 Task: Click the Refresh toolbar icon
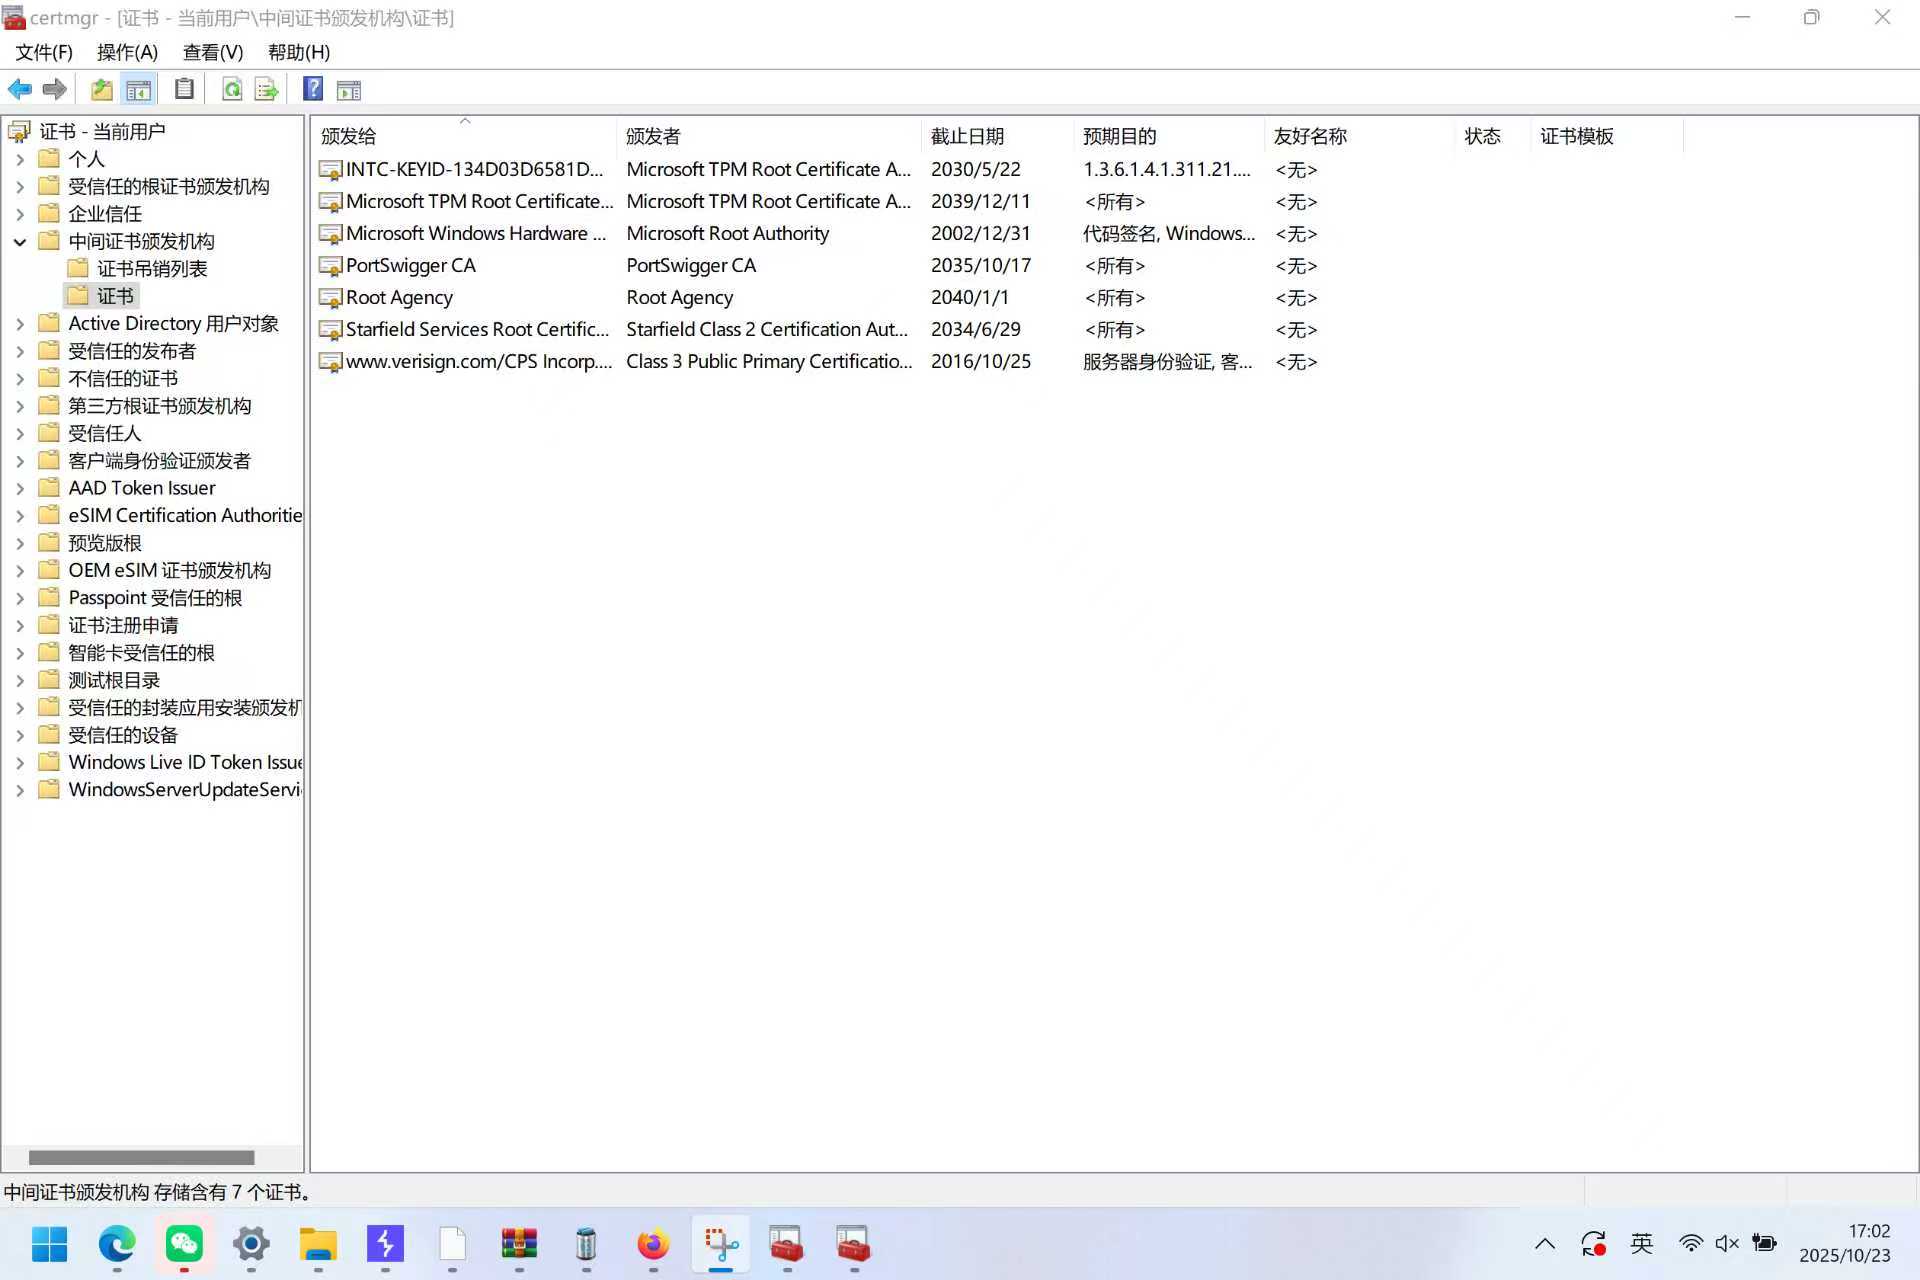click(232, 90)
